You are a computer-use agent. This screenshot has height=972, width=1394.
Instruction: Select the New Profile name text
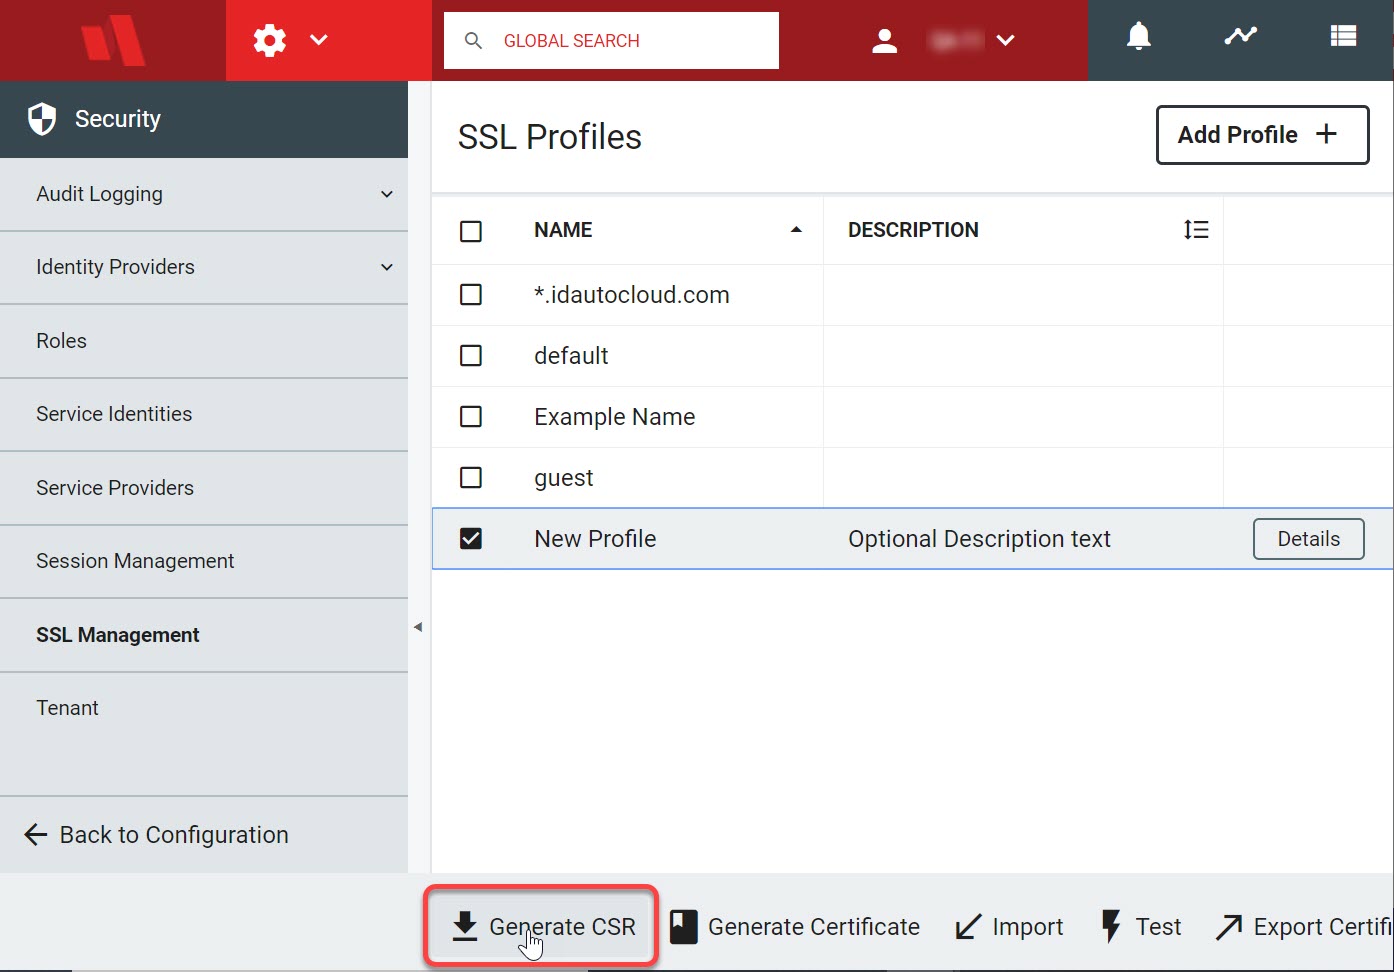pos(595,539)
